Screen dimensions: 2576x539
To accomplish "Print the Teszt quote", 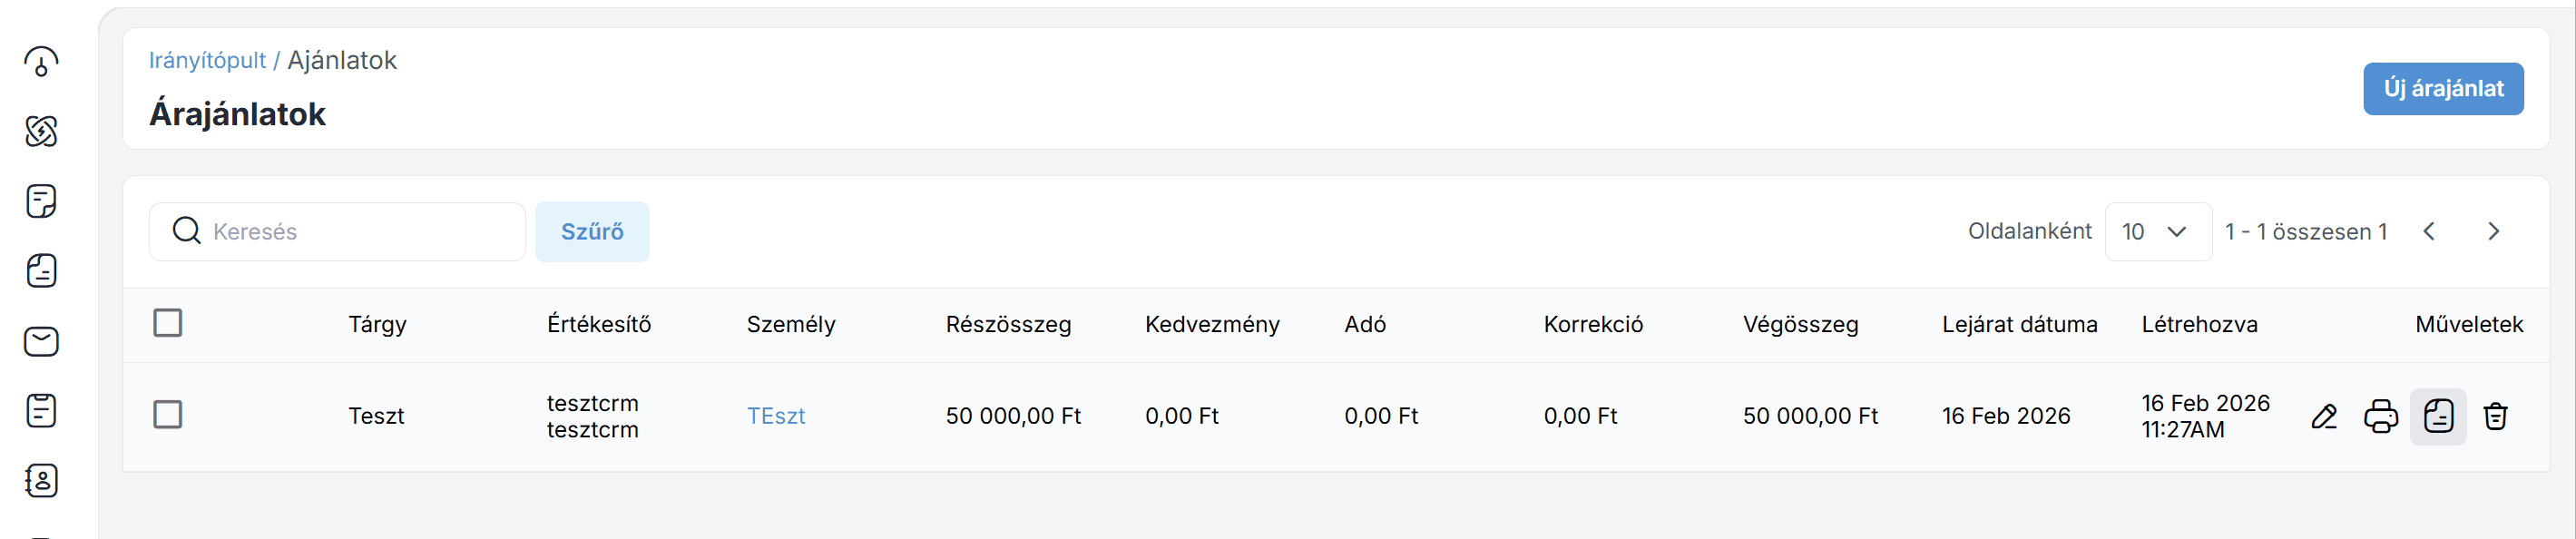I will click(x=2381, y=416).
